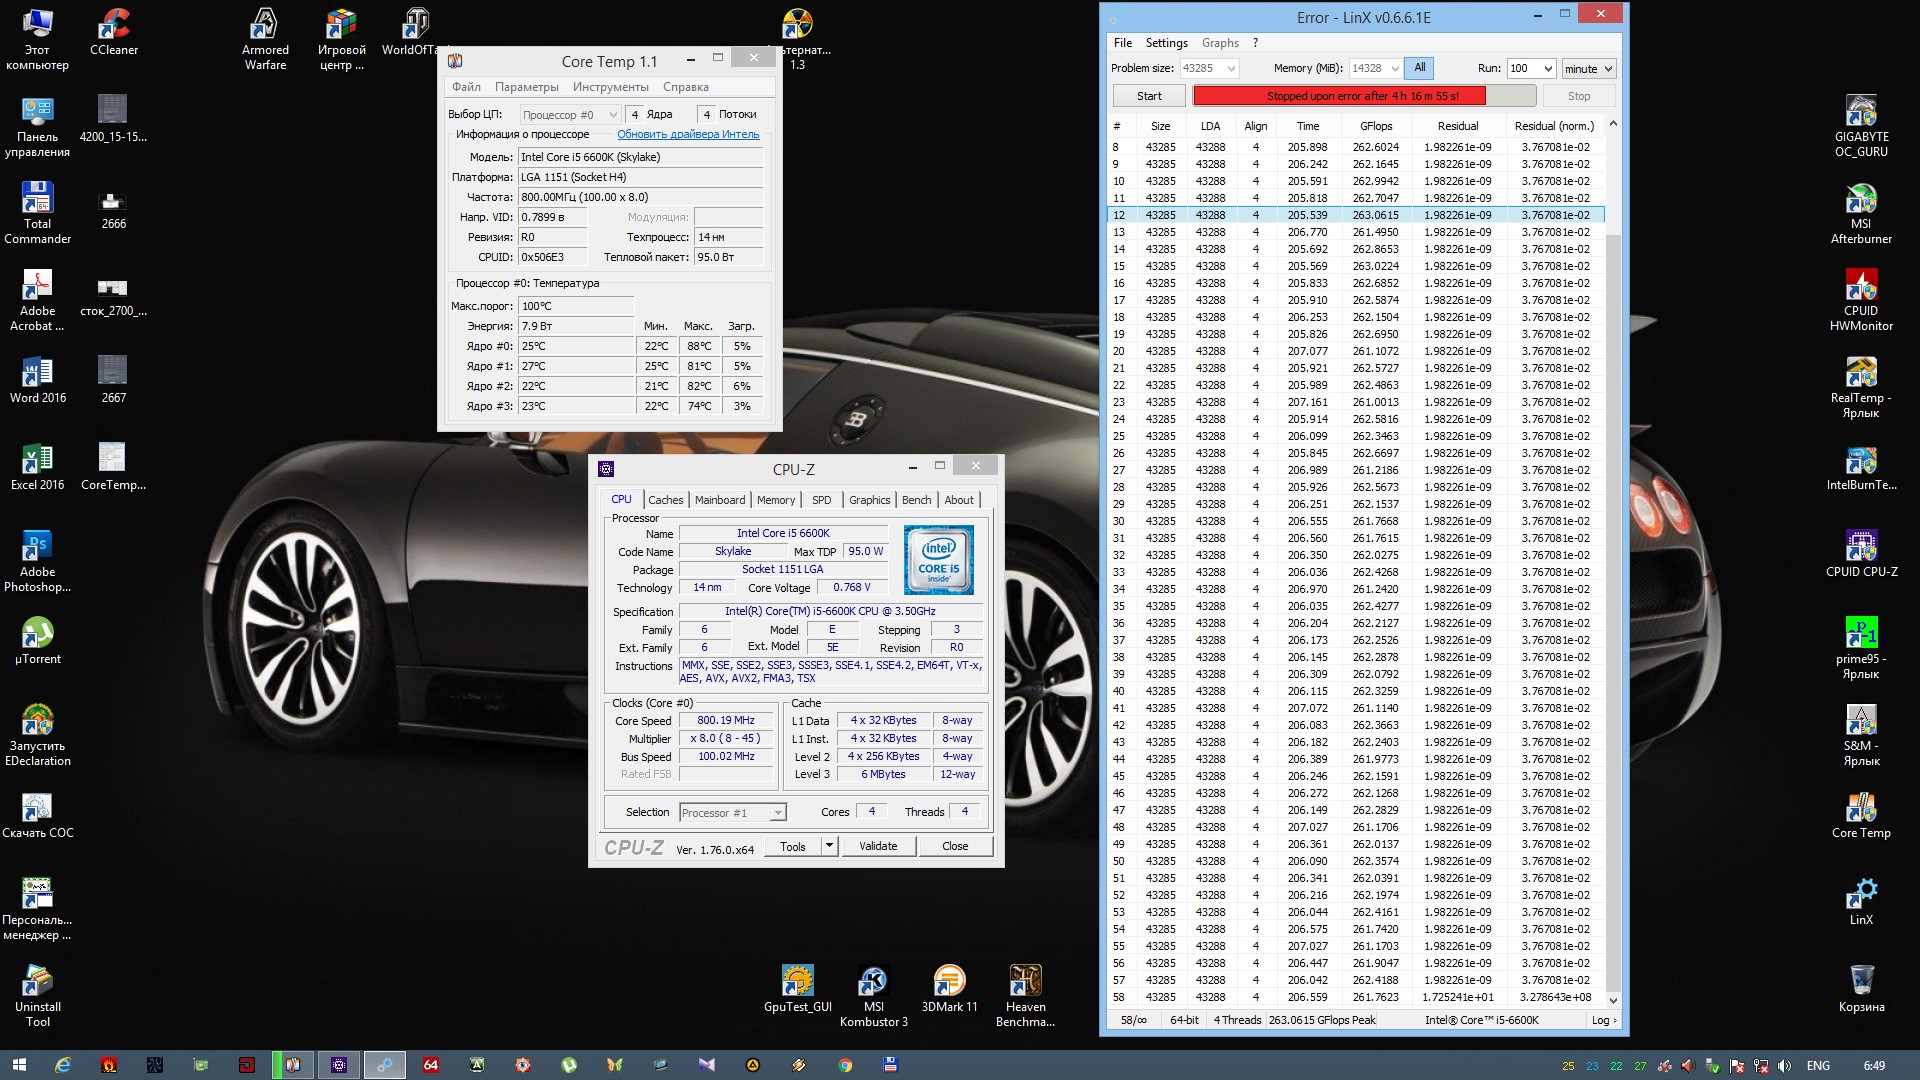Expand Problem size dropdown in LinX

(1231, 69)
